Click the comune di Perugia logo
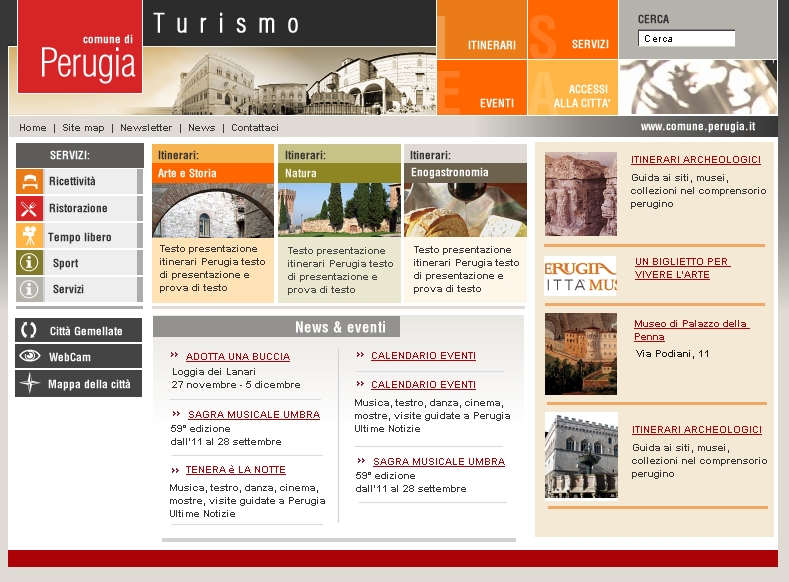Screen dimensions: 789x582 pyautogui.click(x=80, y=47)
